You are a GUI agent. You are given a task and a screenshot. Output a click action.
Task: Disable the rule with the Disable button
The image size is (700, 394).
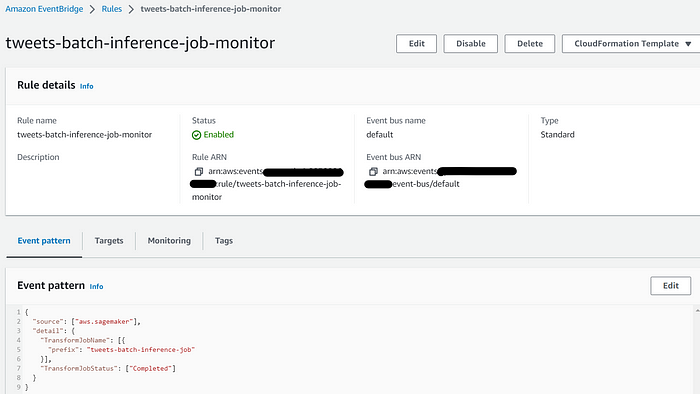point(471,44)
